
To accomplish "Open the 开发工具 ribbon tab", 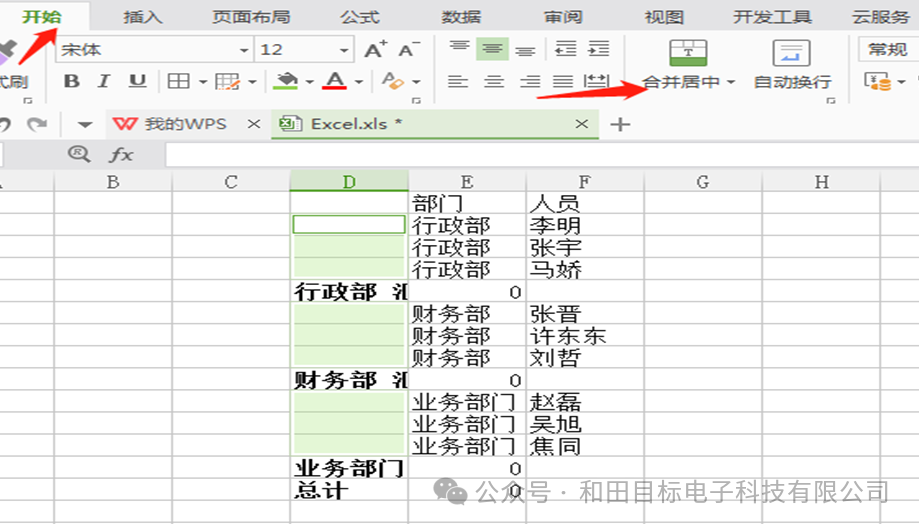I will tap(772, 16).
